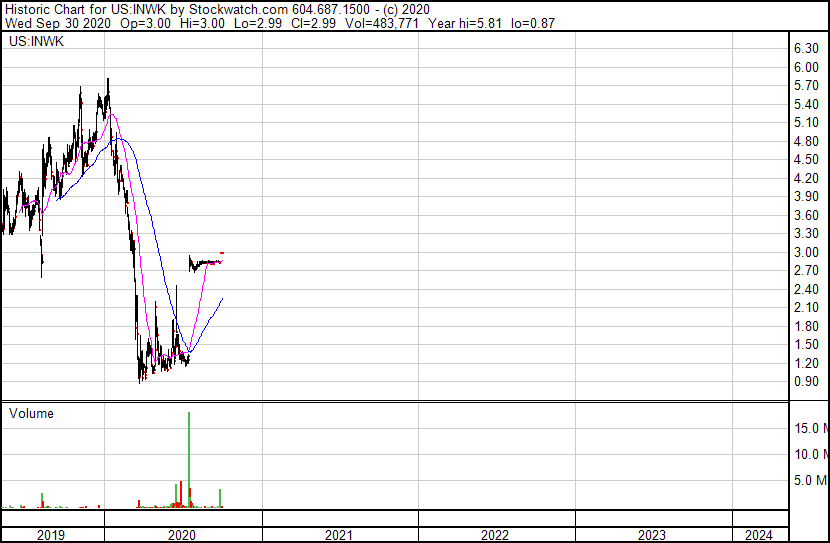Click the 5.0 M volume axis label
Image resolution: width=830 pixels, height=543 pixels.
pyautogui.click(x=812, y=481)
